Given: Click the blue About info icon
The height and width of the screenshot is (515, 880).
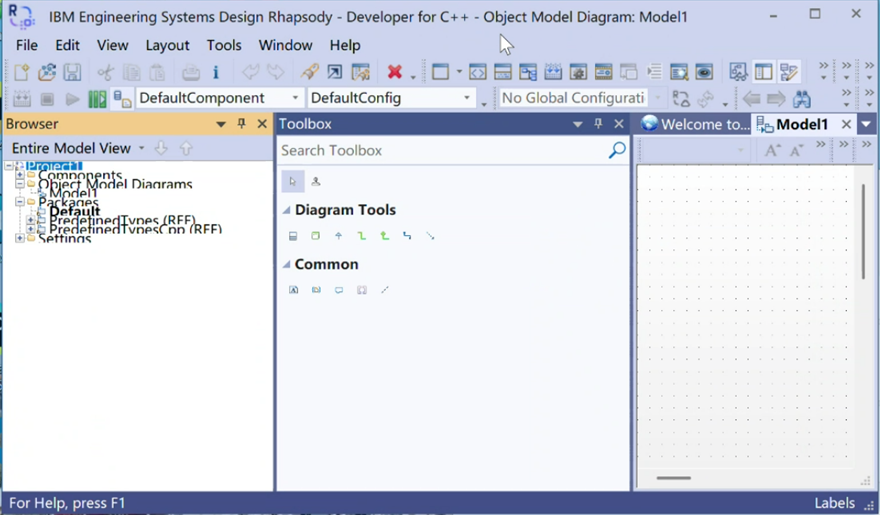Looking at the screenshot, I should [x=215, y=72].
